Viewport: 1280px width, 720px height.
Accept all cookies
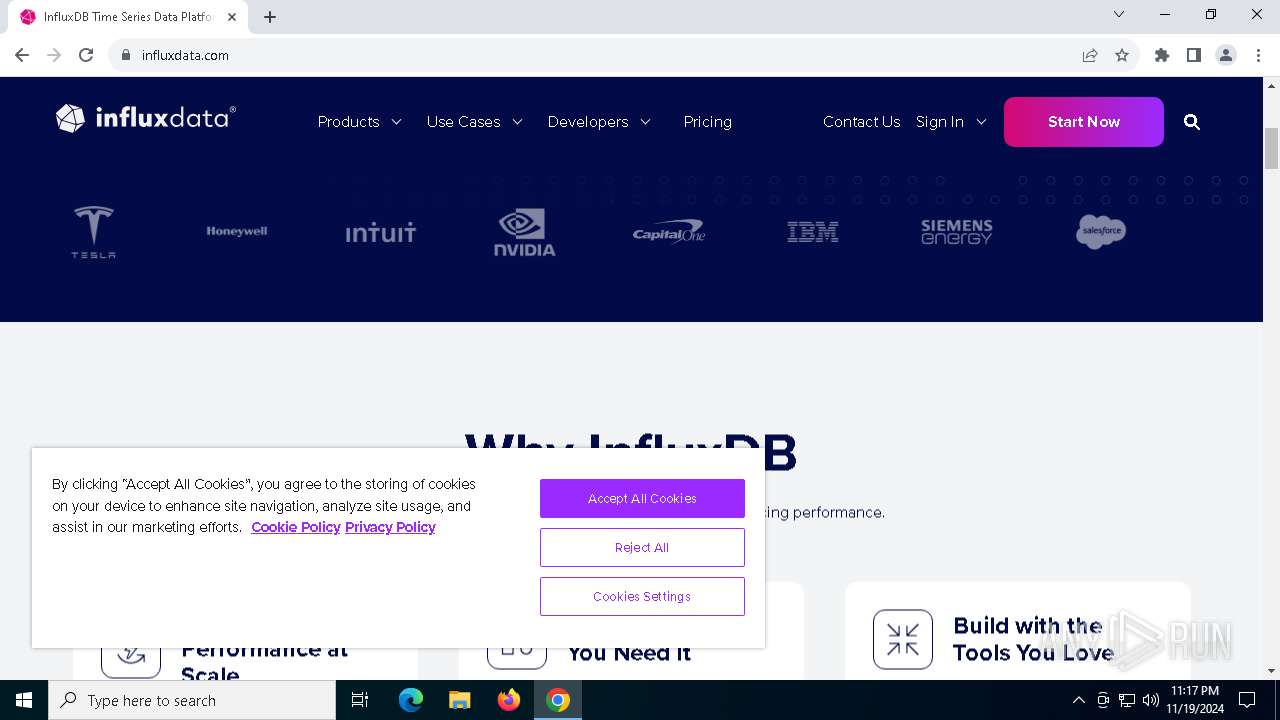(642, 498)
